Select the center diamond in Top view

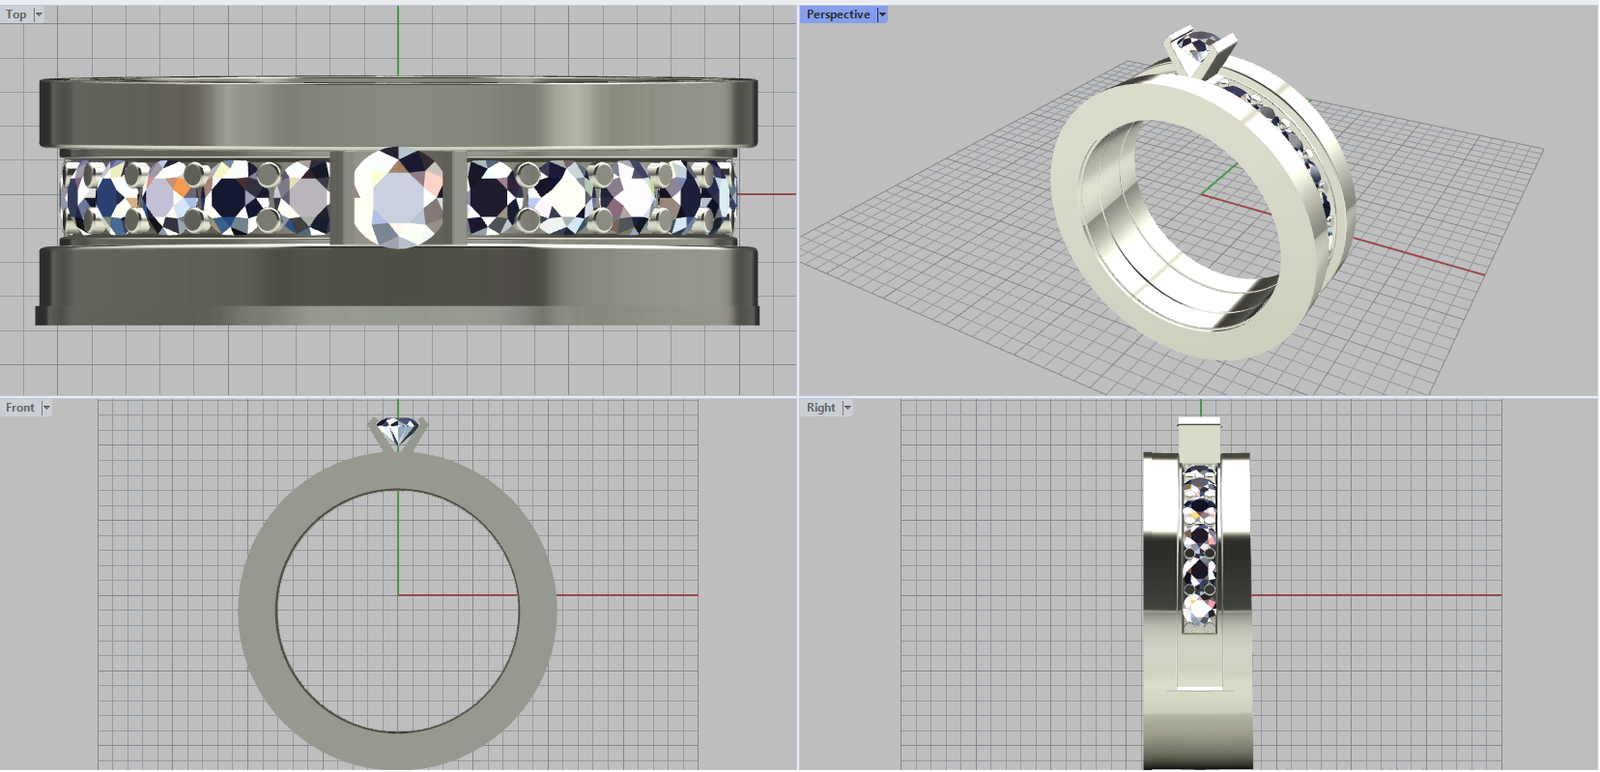coord(399,197)
